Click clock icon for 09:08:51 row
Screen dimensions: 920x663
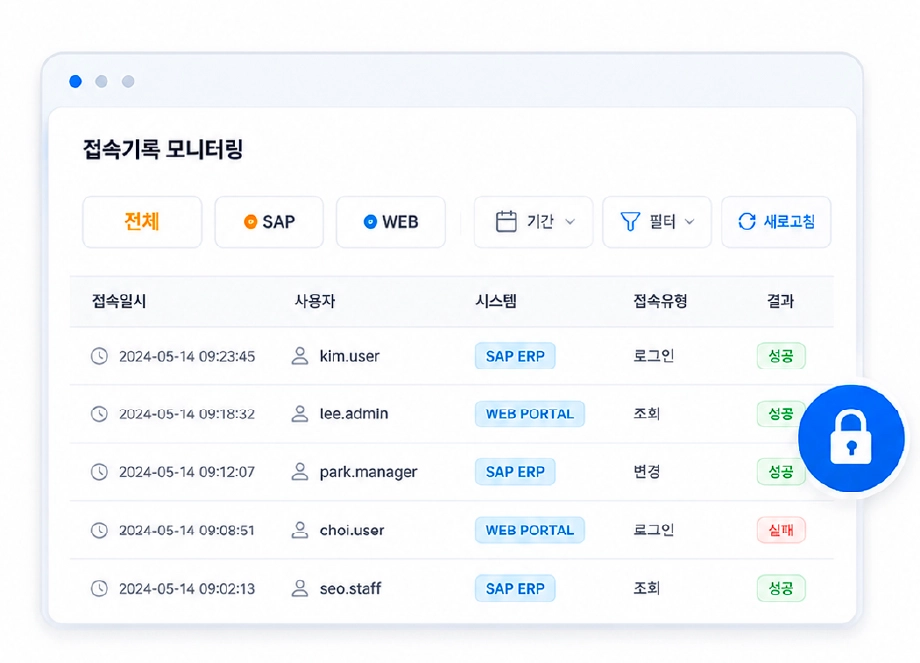pos(99,530)
